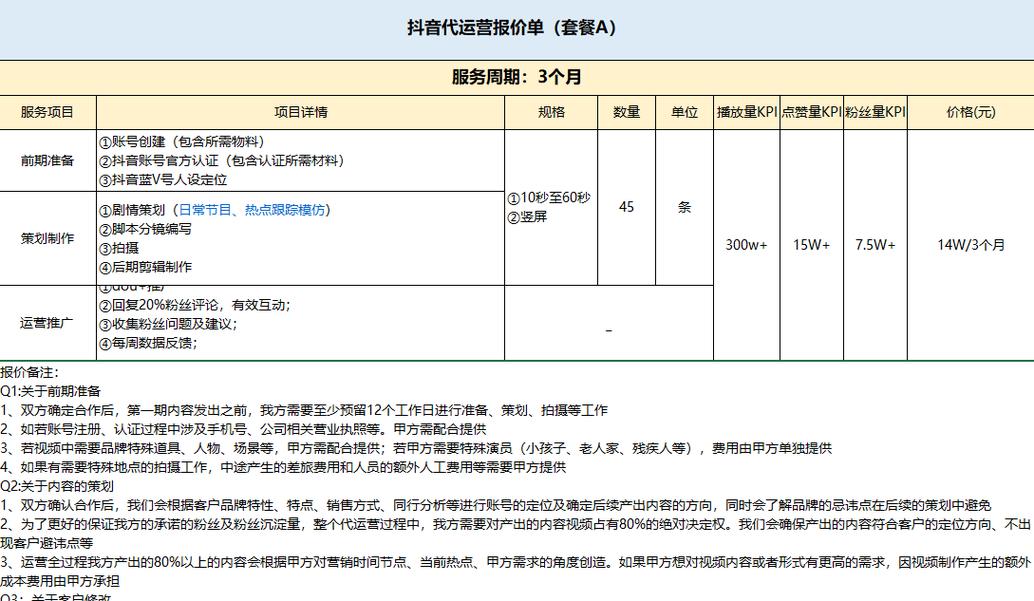The height and width of the screenshot is (601, 1034).
Task: Click the blue text 日常节目、热点跟踪模仿
Action: click(x=252, y=210)
